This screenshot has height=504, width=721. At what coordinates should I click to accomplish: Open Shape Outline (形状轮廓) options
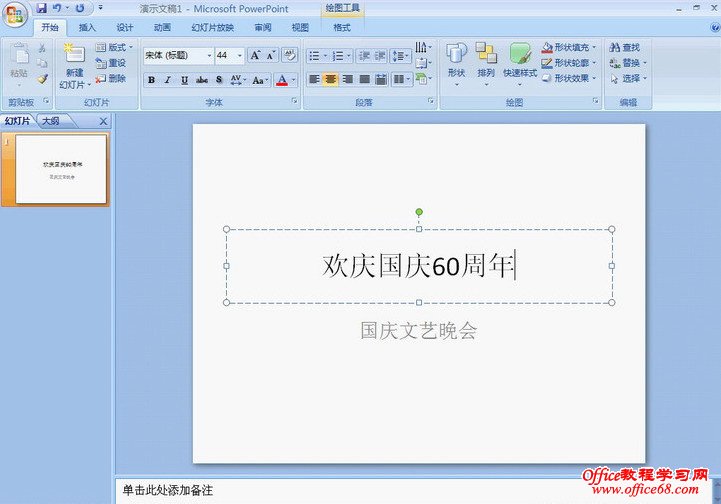(569, 63)
